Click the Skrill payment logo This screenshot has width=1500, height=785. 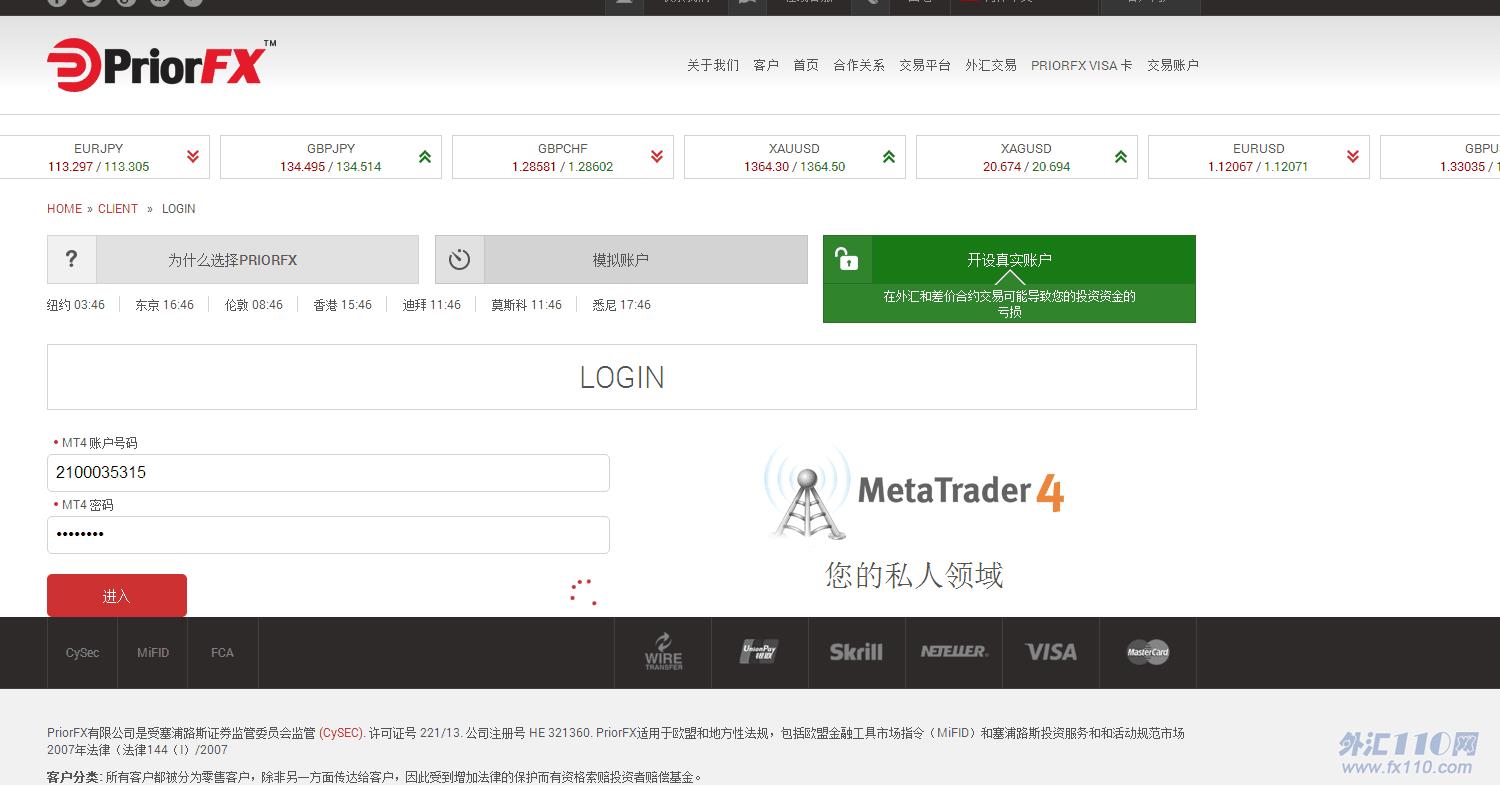click(856, 652)
